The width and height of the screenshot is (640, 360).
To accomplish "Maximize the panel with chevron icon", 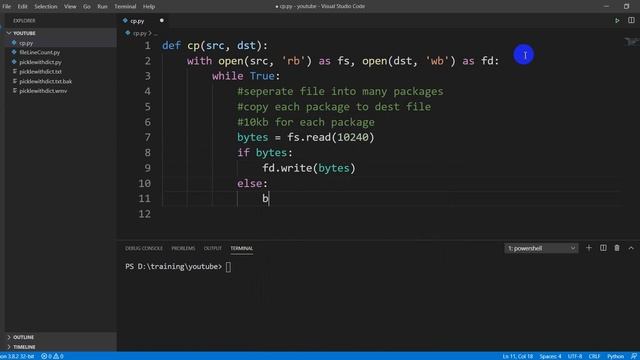I will click(x=631, y=248).
